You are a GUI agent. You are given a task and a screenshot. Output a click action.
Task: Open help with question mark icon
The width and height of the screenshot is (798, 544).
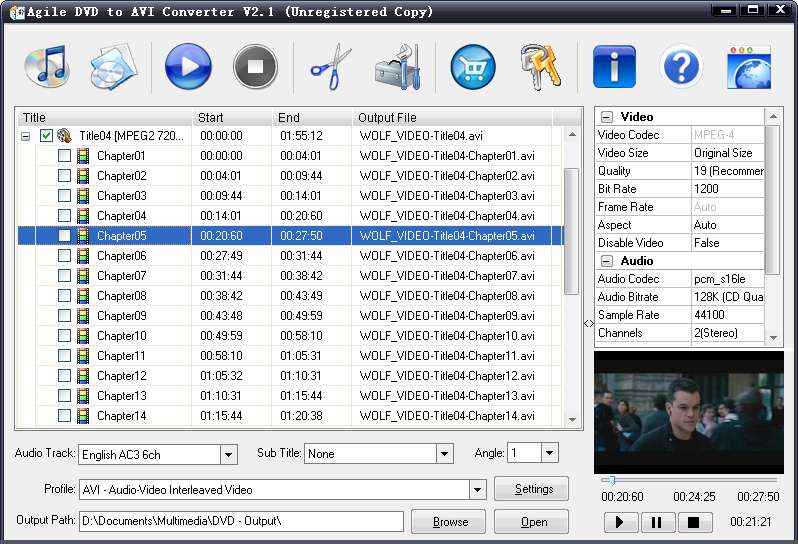tap(681, 67)
